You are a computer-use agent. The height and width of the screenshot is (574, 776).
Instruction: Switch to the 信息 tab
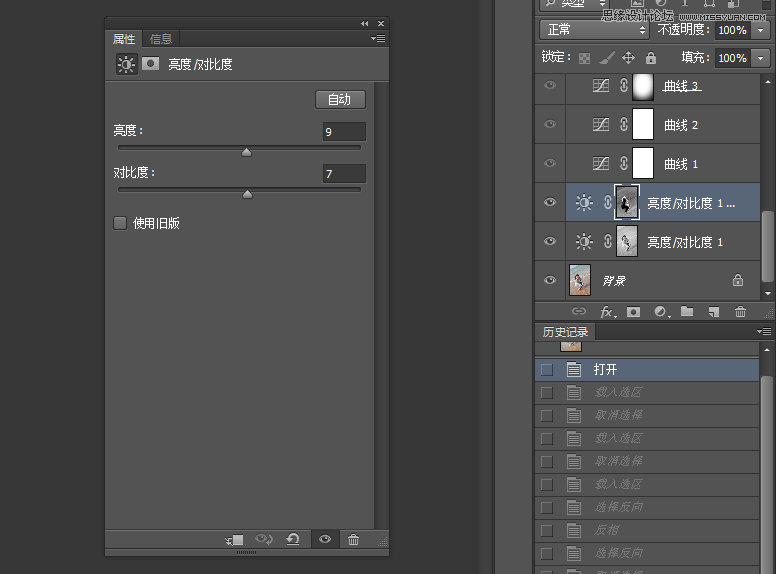click(x=161, y=39)
